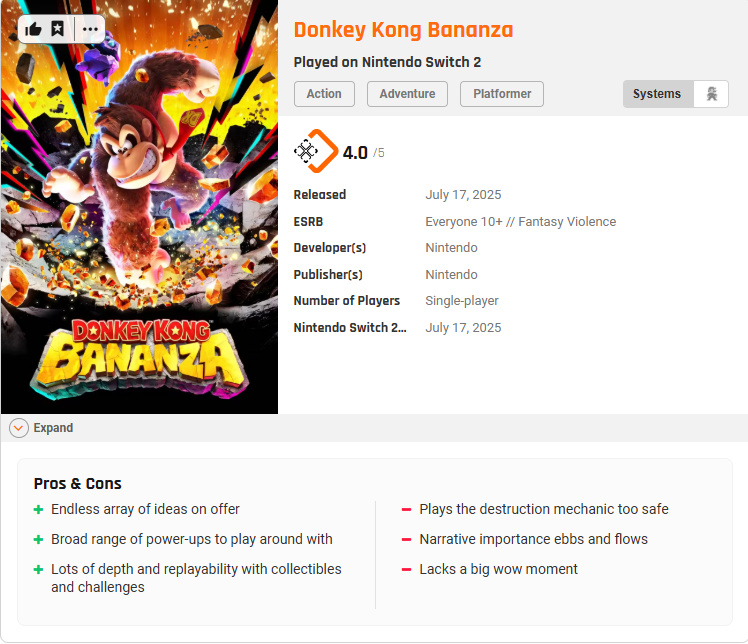The width and height of the screenshot is (748, 644).
Task: Open the Donkey Kong Bananza title link
Action: (x=403, y=30)
